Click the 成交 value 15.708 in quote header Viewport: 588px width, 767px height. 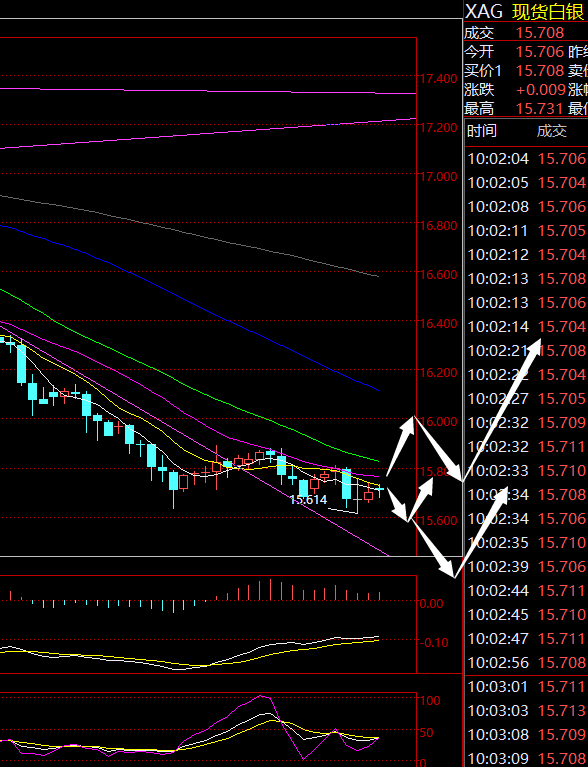(540, 33)
